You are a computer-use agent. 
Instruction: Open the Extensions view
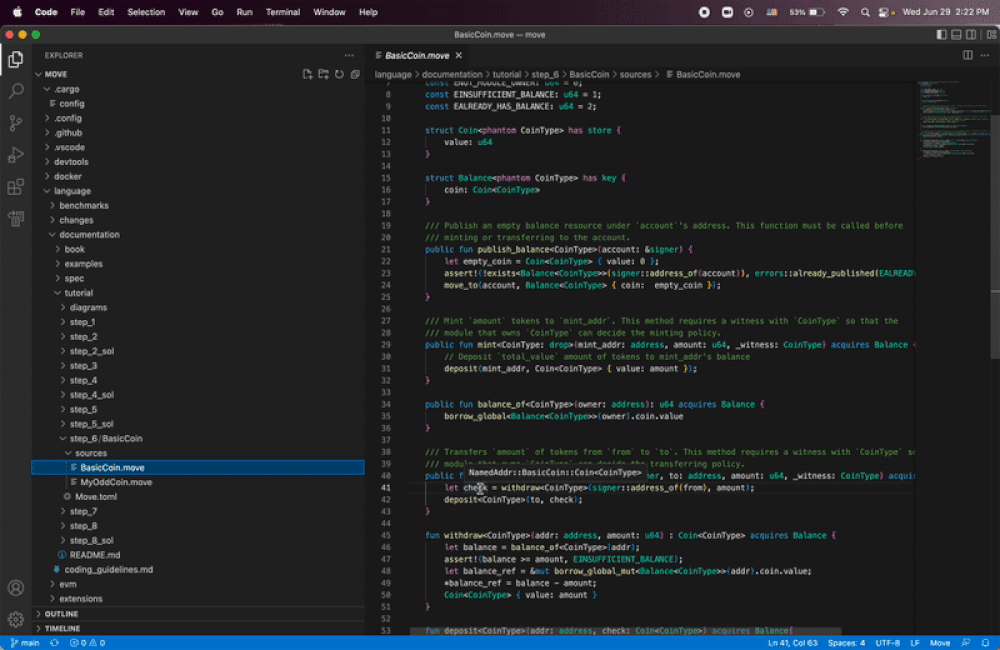click(16, 187)
